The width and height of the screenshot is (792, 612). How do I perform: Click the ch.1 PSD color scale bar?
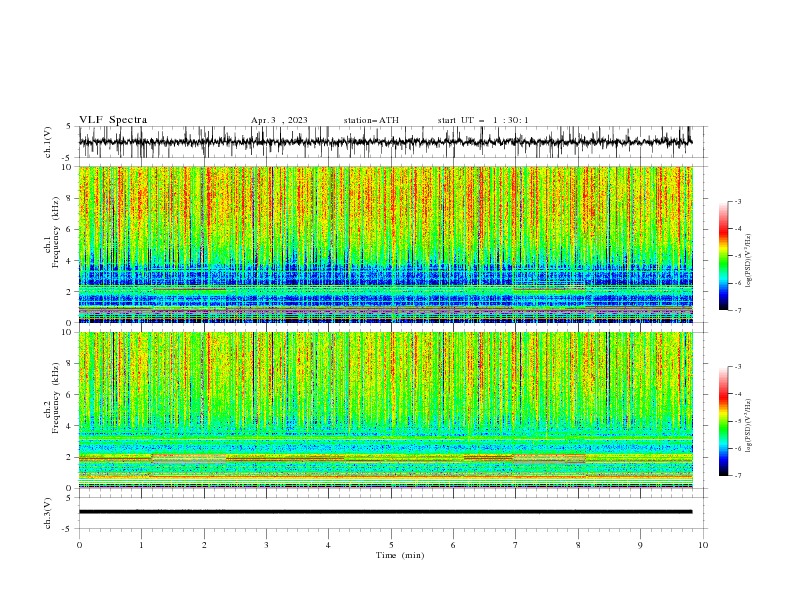click(x=723, y=256)
